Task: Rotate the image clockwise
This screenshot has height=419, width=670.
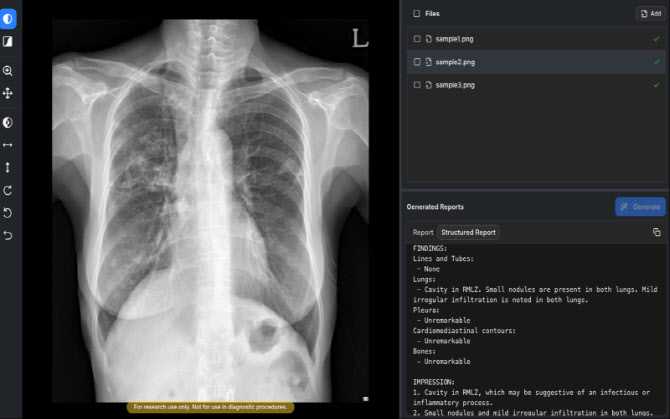Action: [8, 190]
